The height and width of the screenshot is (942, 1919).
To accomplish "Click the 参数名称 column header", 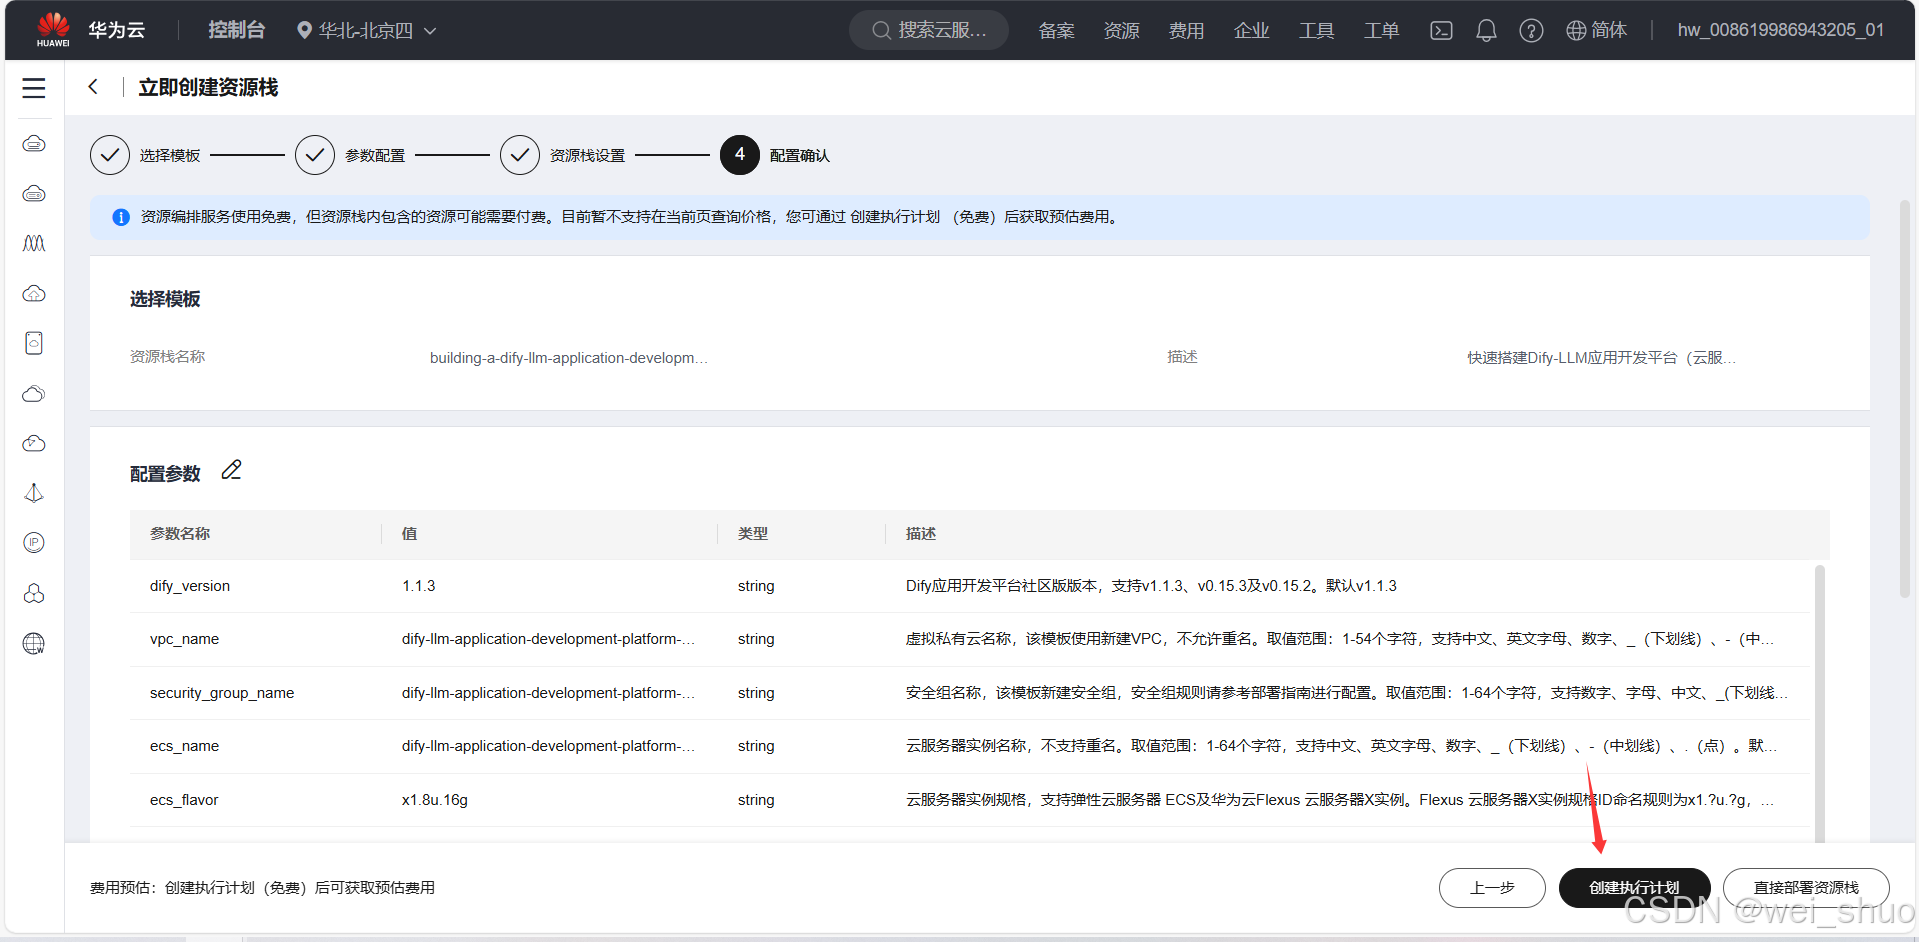I will tap(180, 534).
